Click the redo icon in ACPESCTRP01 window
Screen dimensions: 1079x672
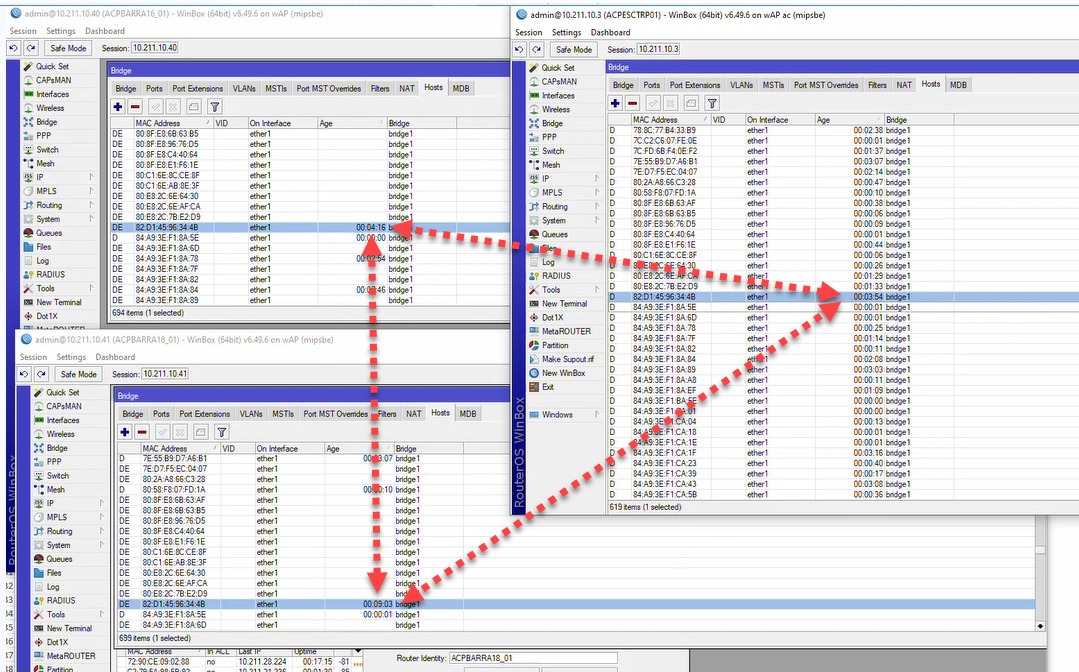[537, 50]
